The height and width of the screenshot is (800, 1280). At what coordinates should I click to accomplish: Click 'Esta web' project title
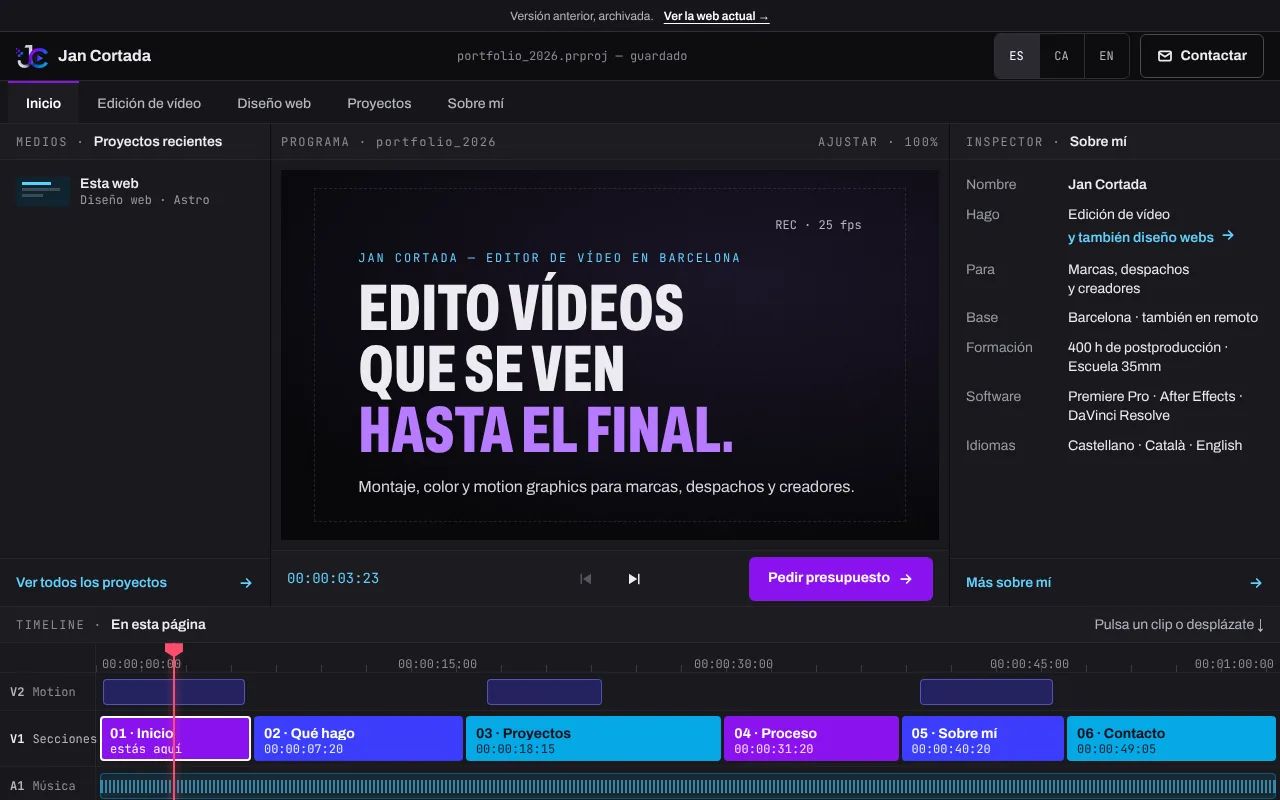[x=109, y=183]
